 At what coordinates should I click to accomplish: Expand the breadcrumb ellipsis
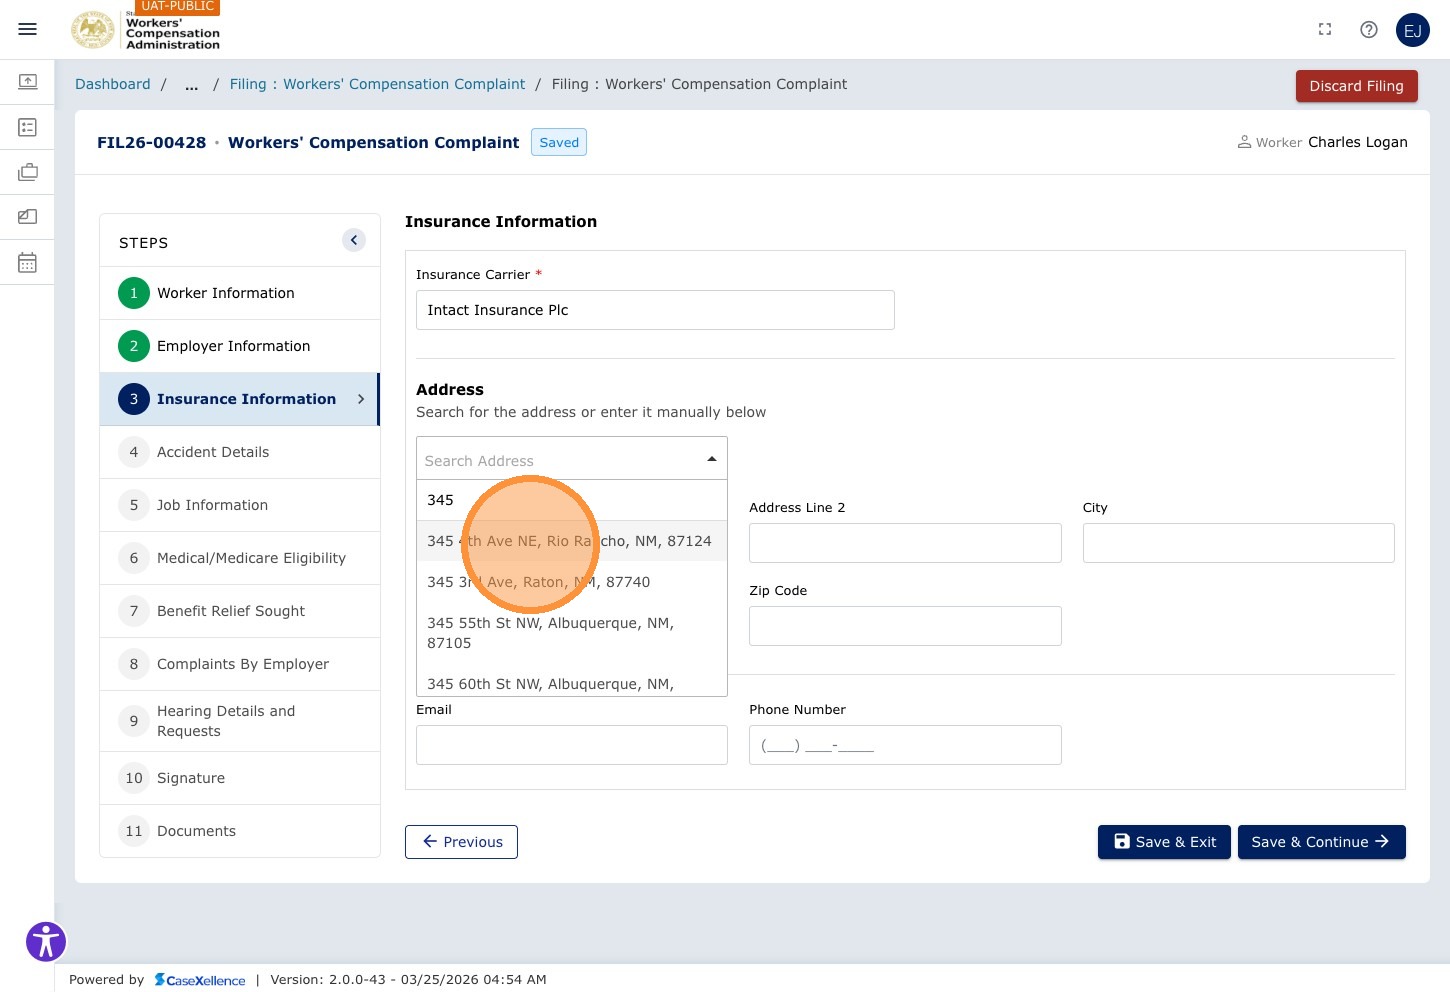tap(191, 84)
